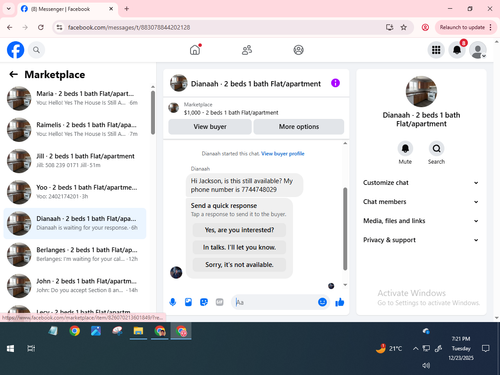Click the chat messages scrollbar
500x375 pixels.
(x=345, y=229)
